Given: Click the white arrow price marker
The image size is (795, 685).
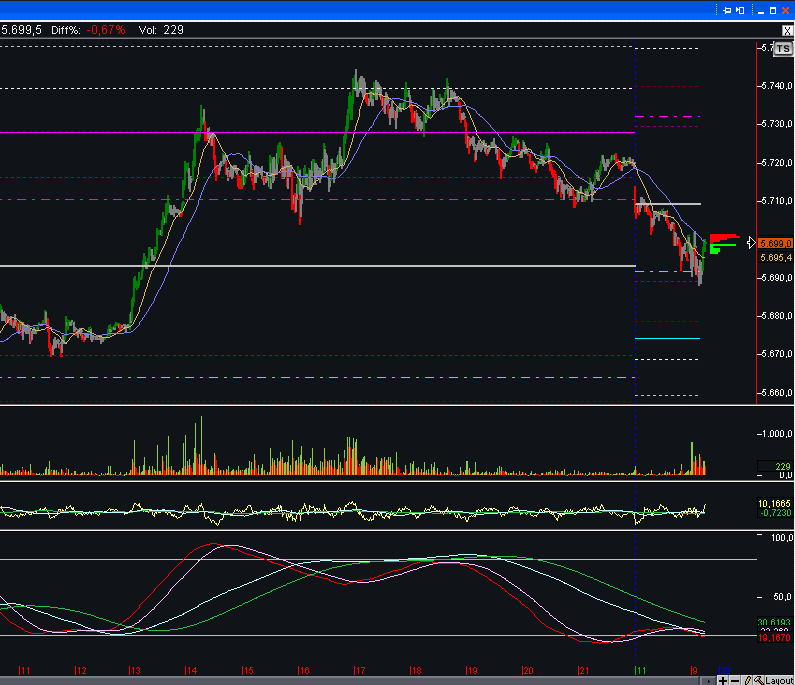Looking at the screenshot, I should 752,242.
